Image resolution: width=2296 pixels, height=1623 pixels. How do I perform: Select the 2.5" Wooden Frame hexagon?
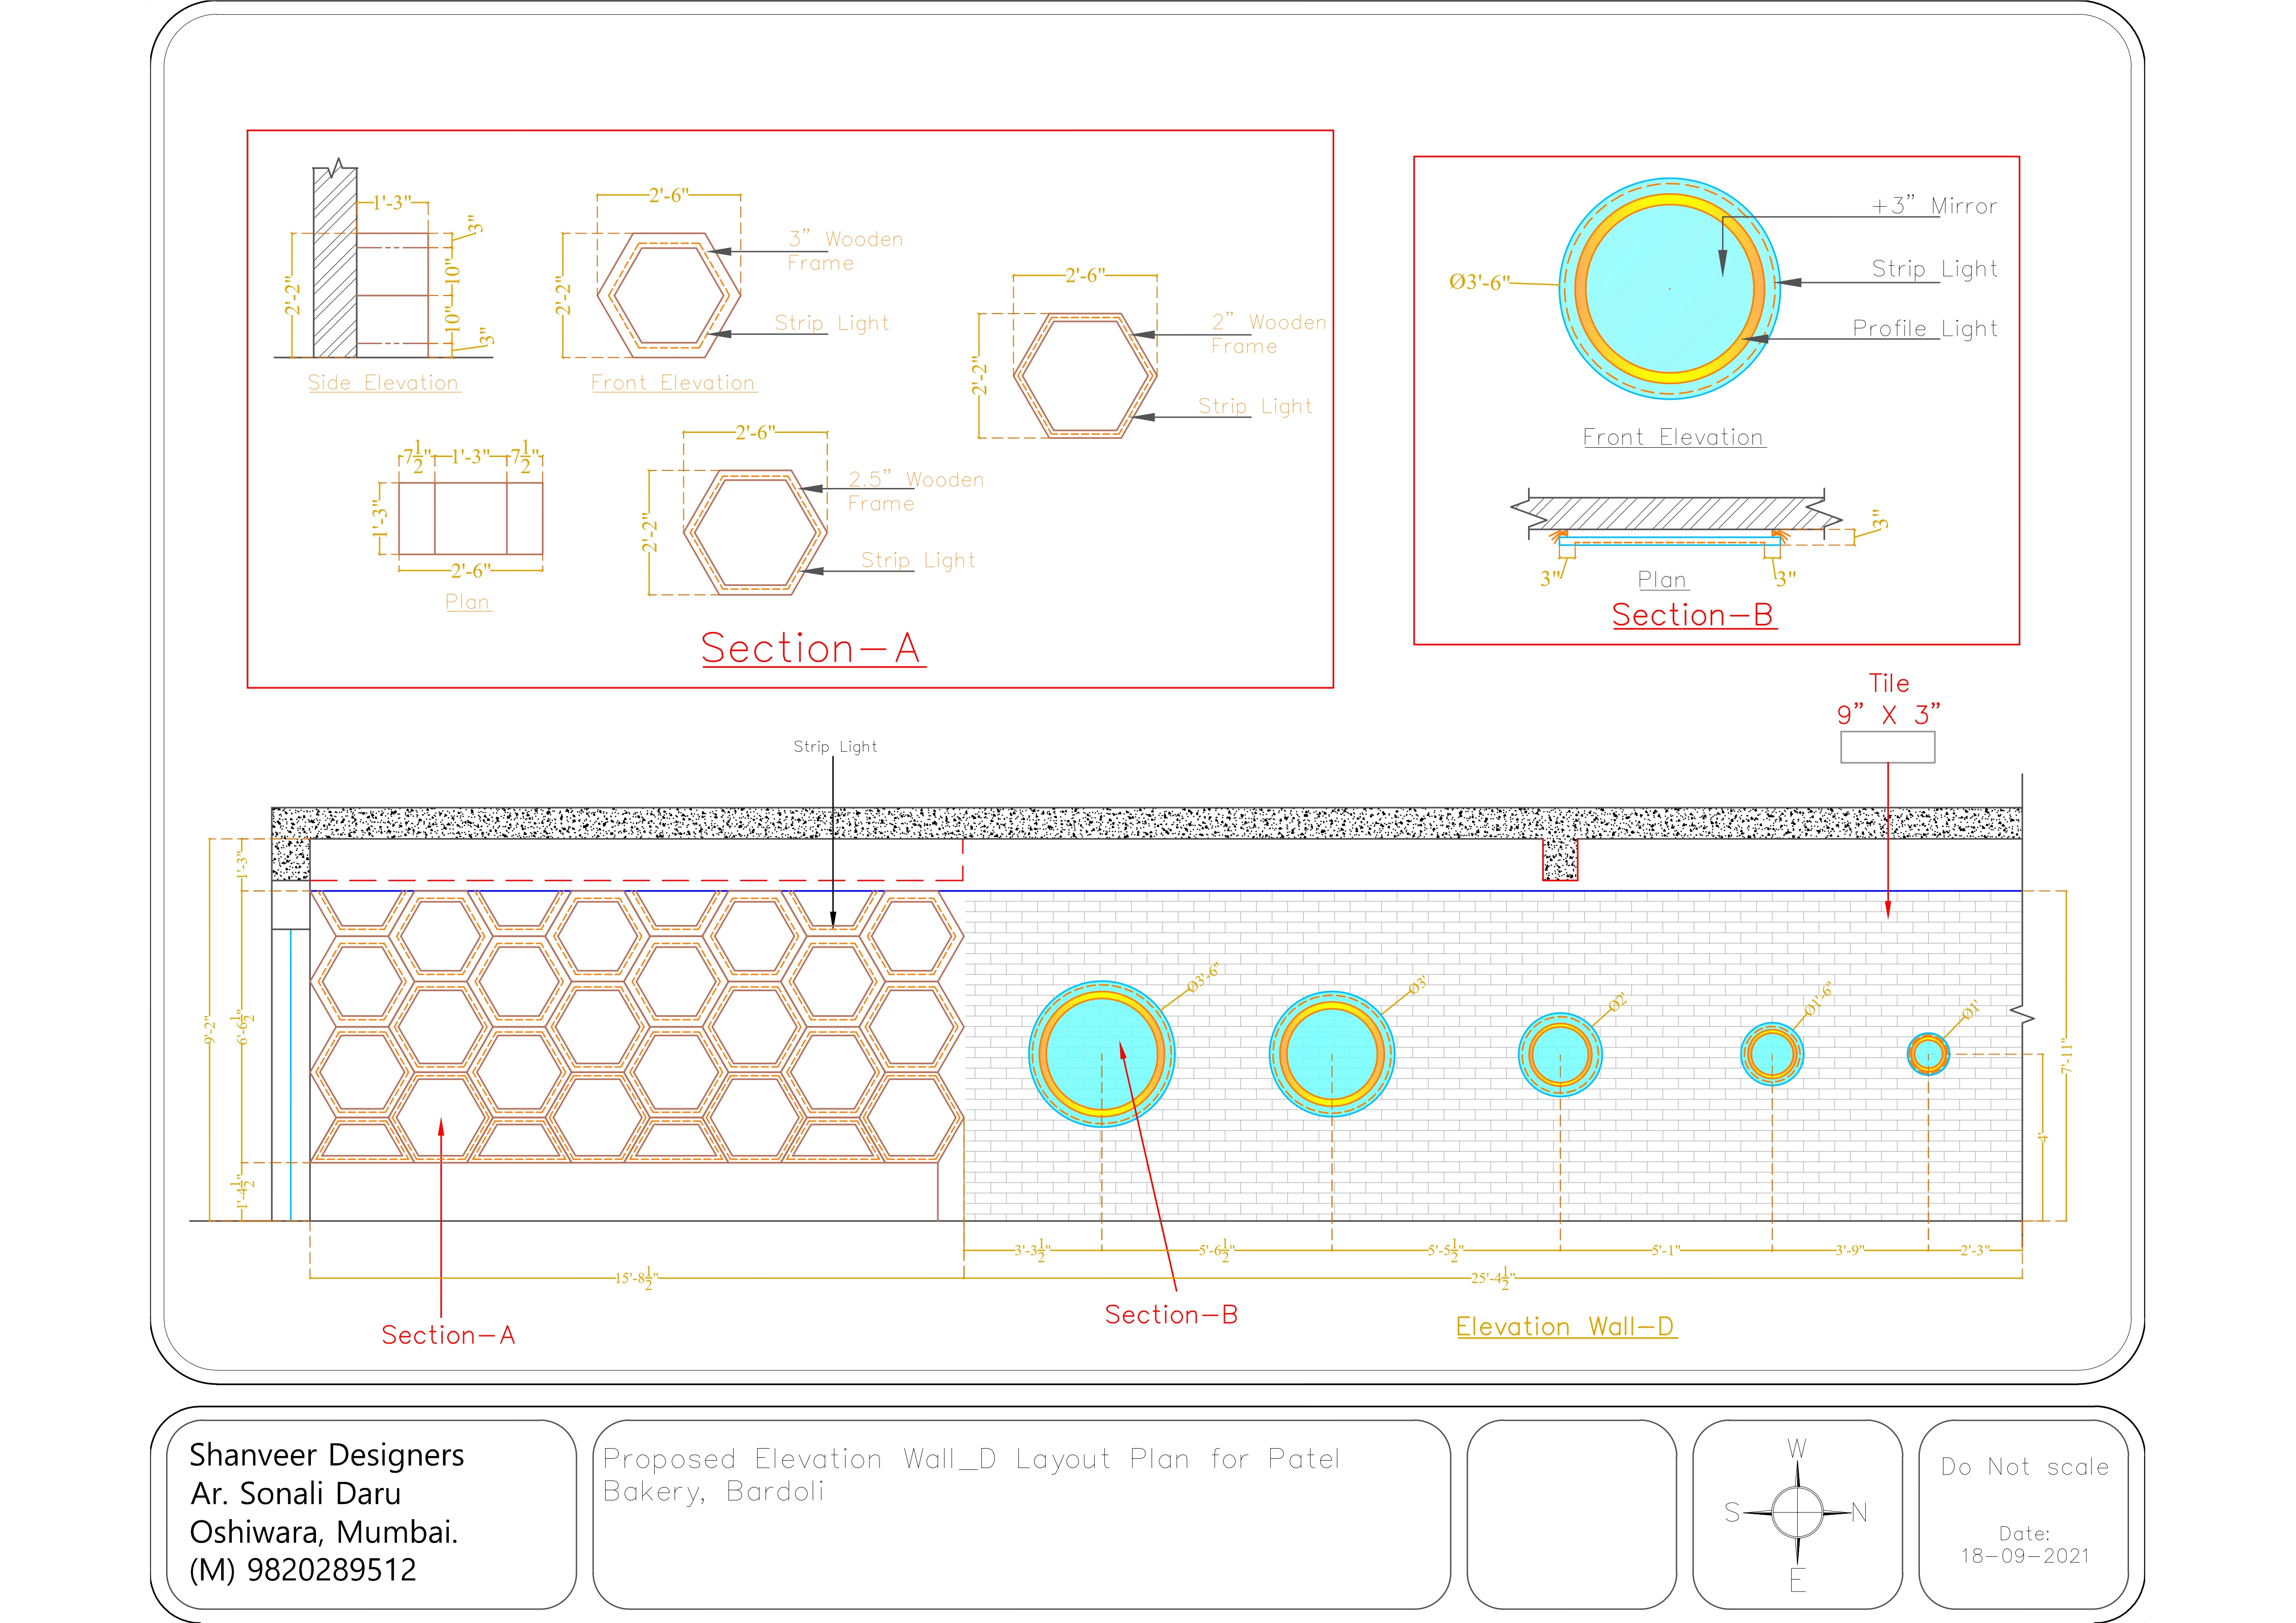(755, 533)
